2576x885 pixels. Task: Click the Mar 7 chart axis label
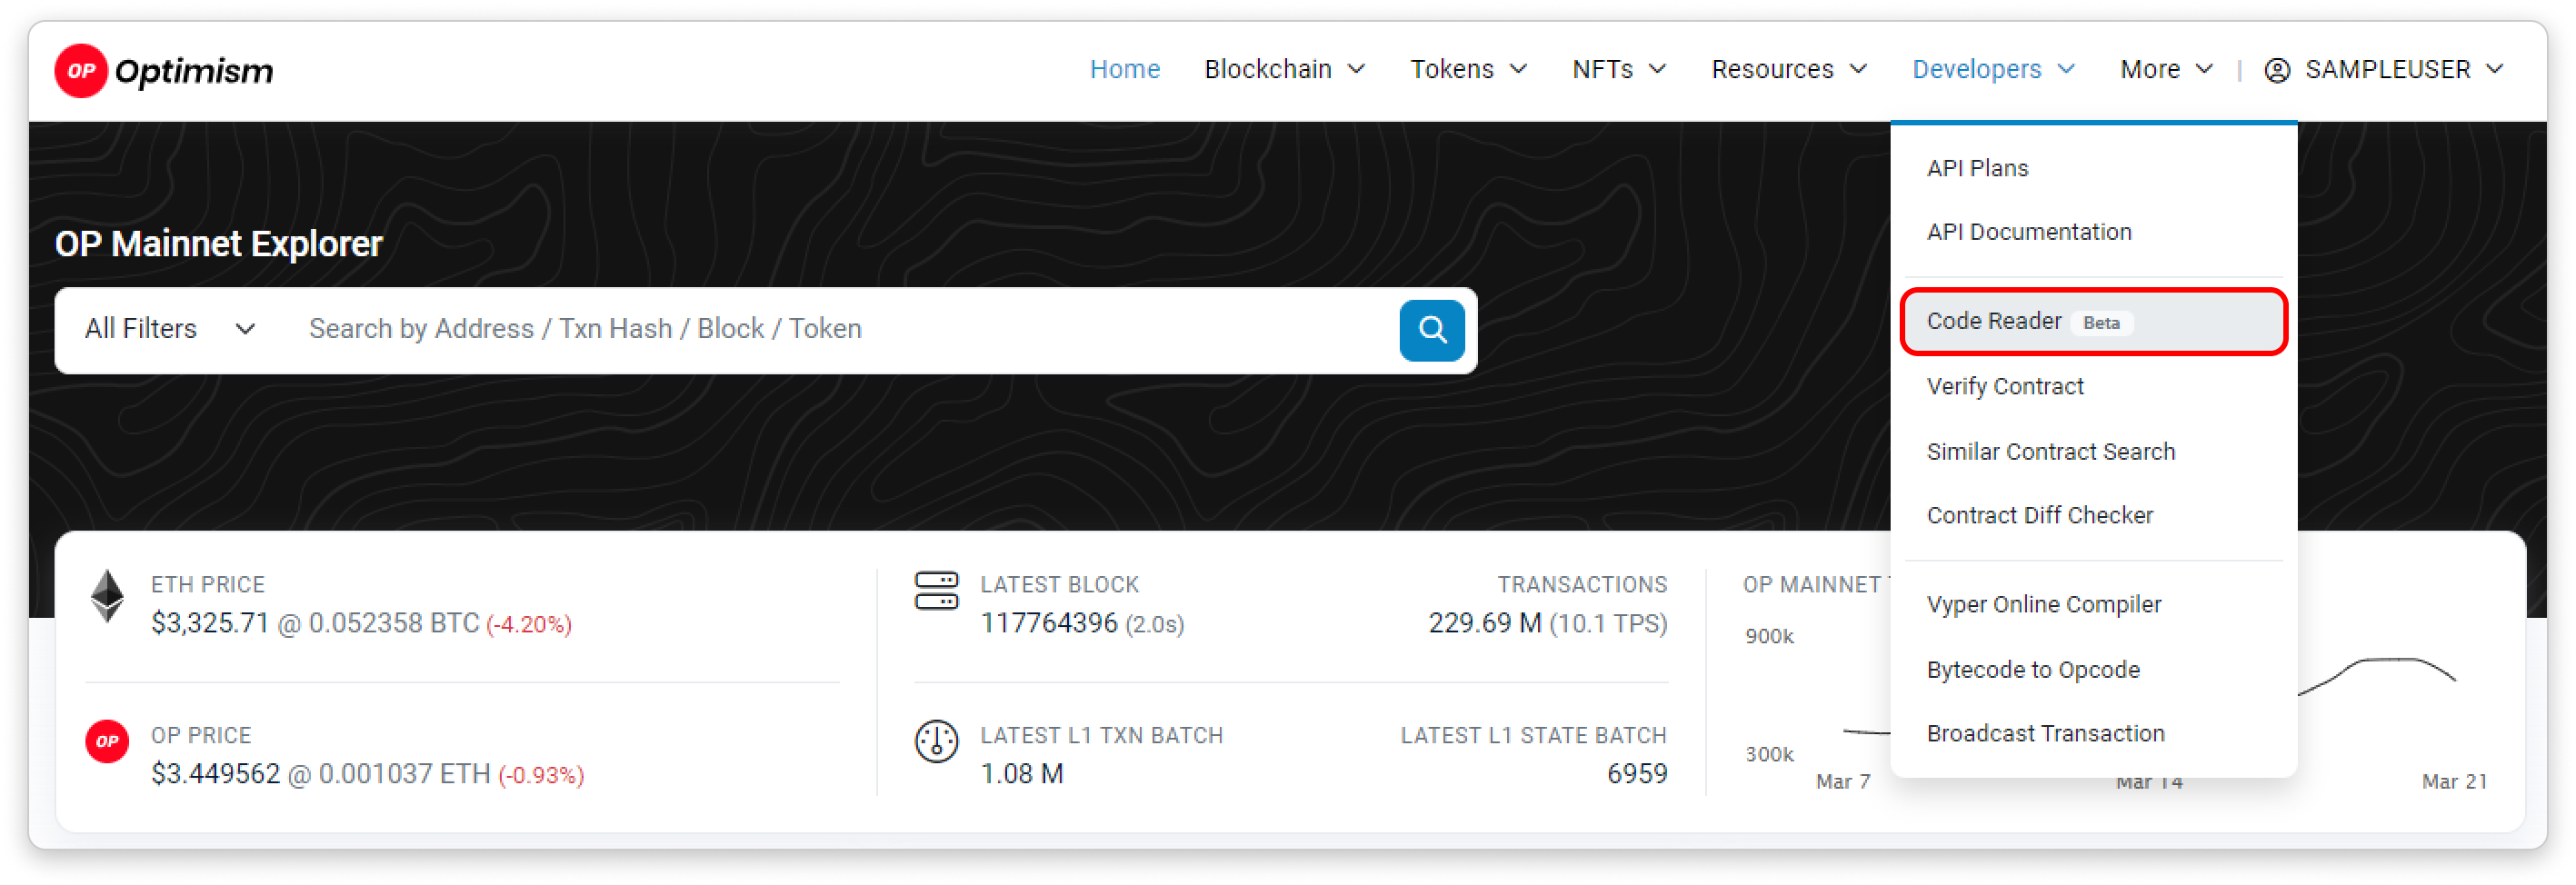[1842, 782]
